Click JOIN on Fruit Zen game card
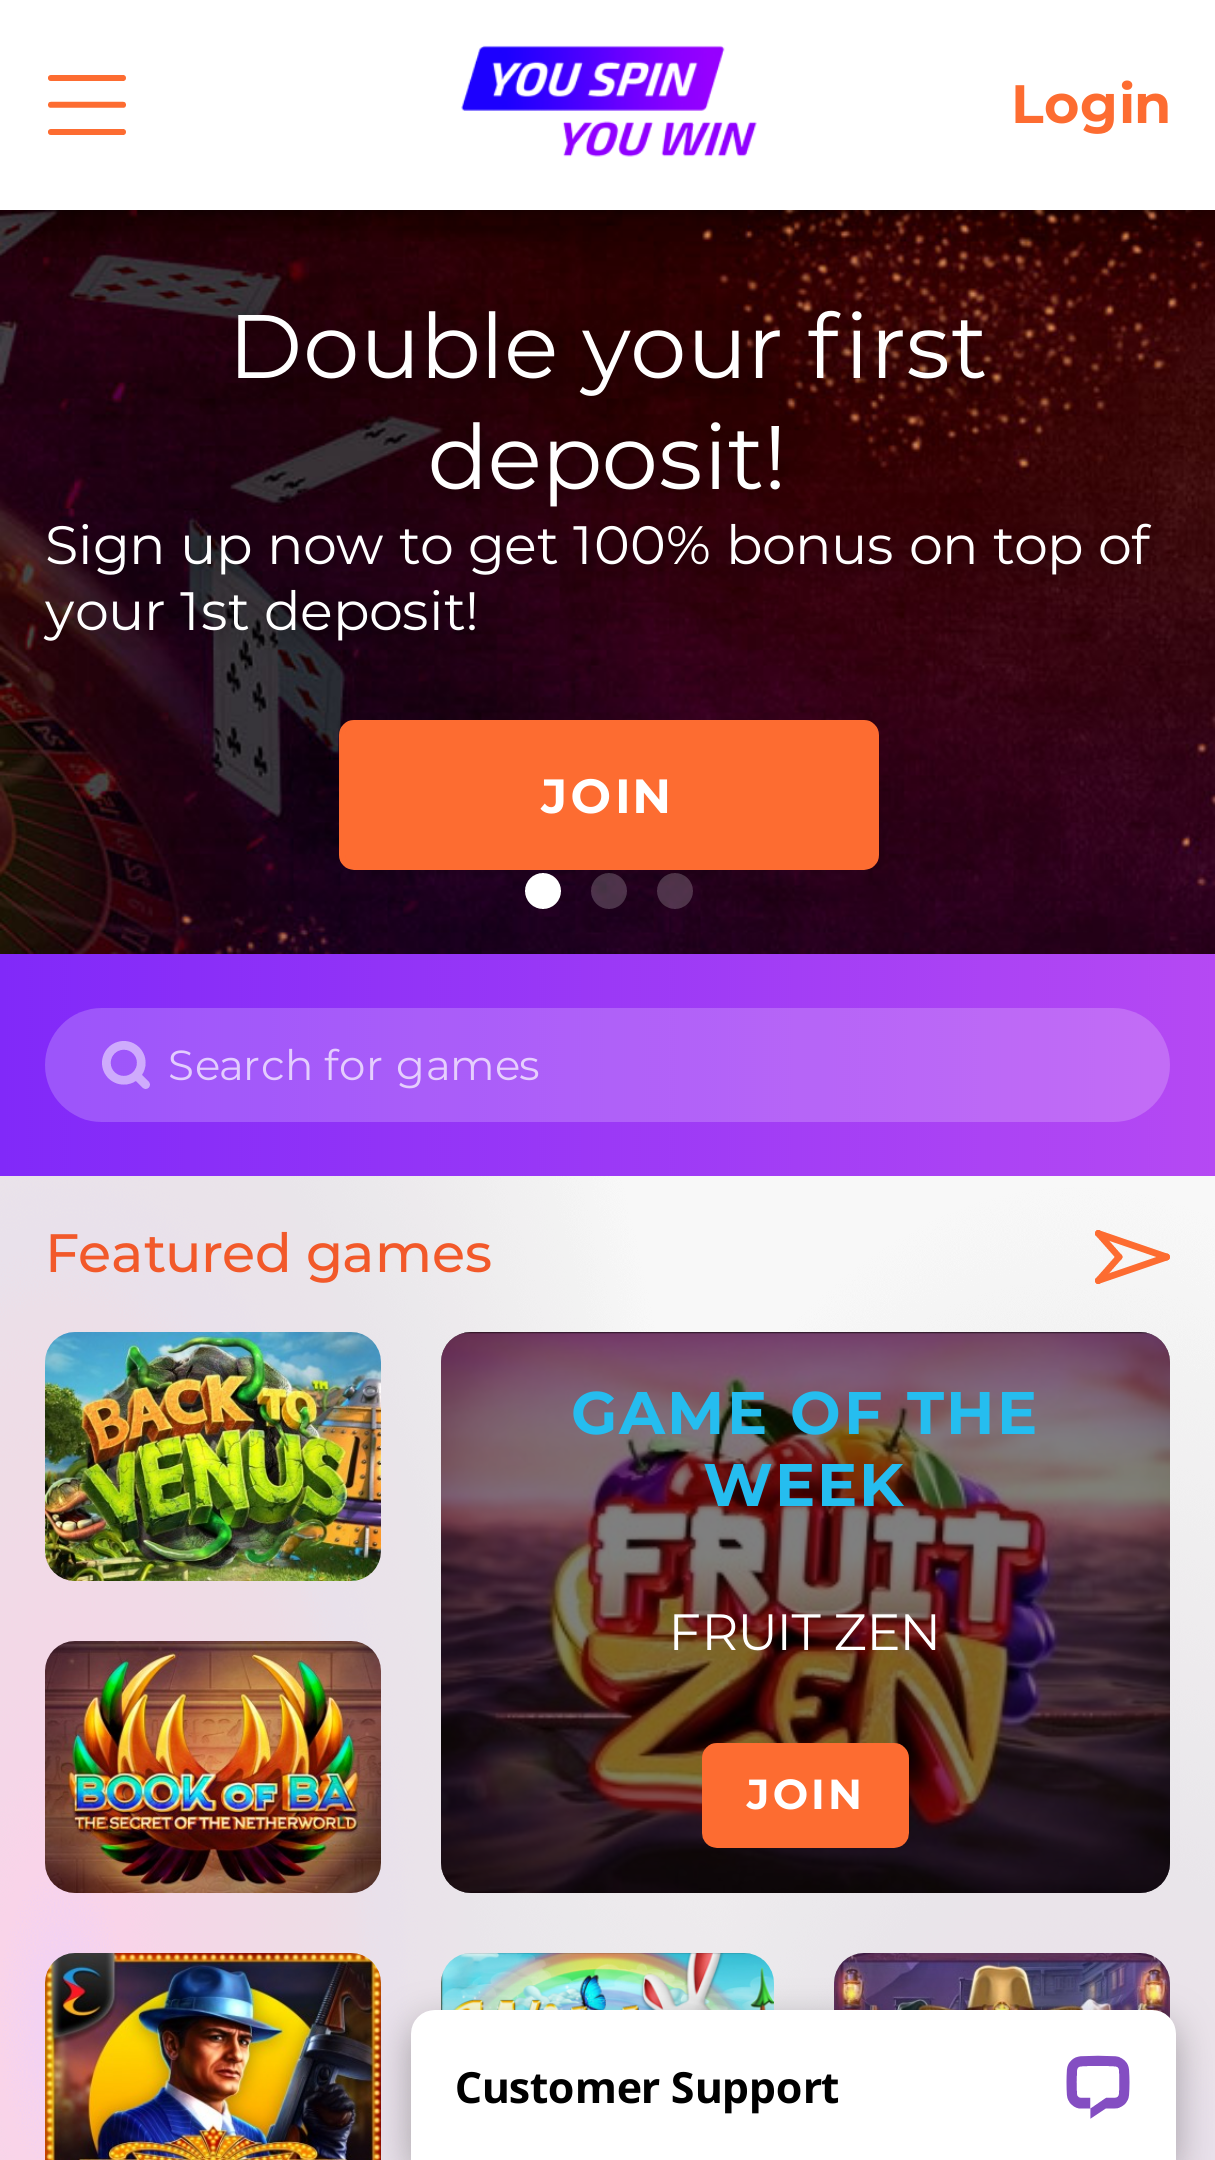Viewport: 1215px width, 2160px height. (805, 1795)
